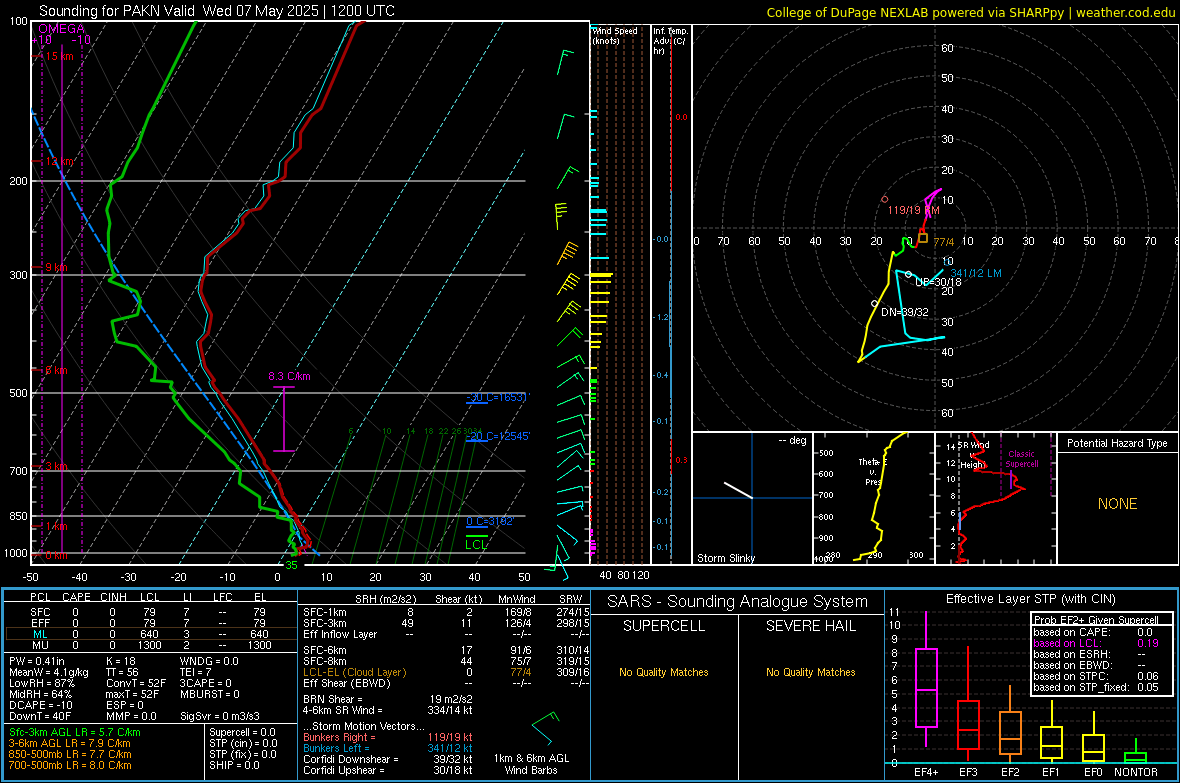Screen dimensions: 1180x783
Task: Click the 'Effective Layer STP (with CIN)' heading
Action: click(1030, 599)
